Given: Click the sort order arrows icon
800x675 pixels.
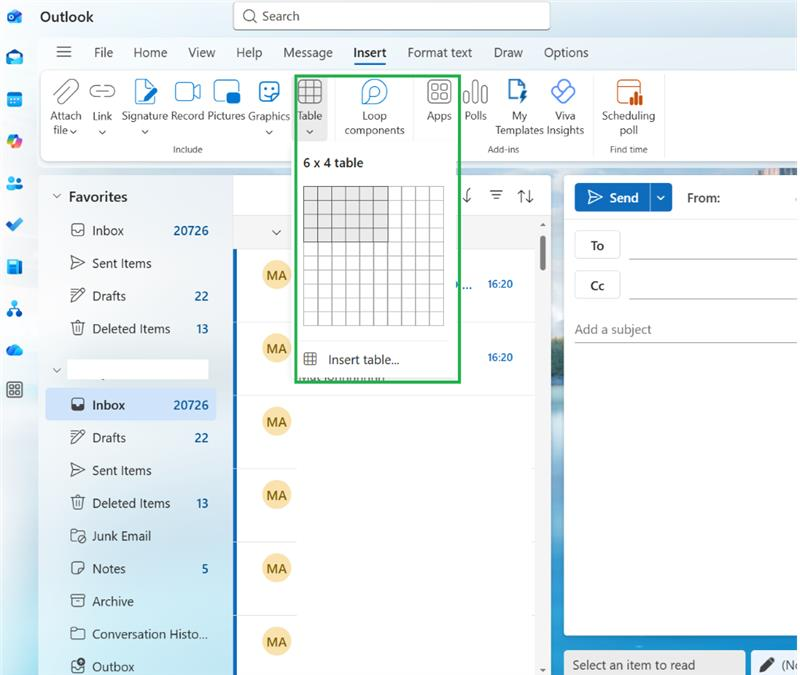Looking at the screenshot, I should [x=526, y=196].
